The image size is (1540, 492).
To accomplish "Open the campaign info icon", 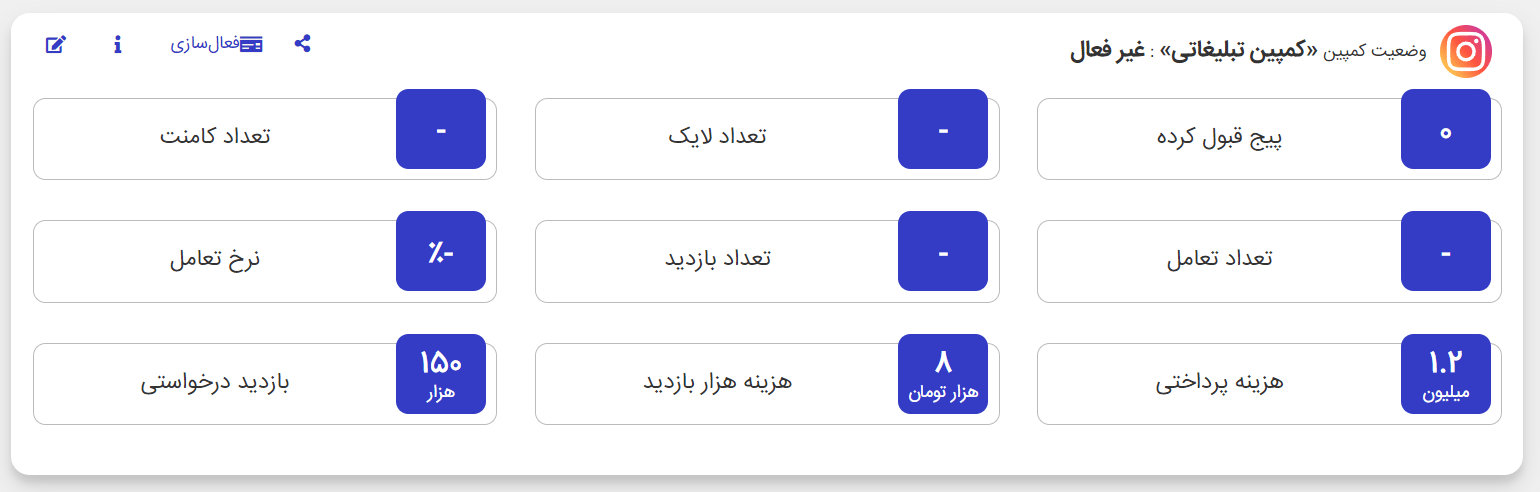I will (118, 44).
